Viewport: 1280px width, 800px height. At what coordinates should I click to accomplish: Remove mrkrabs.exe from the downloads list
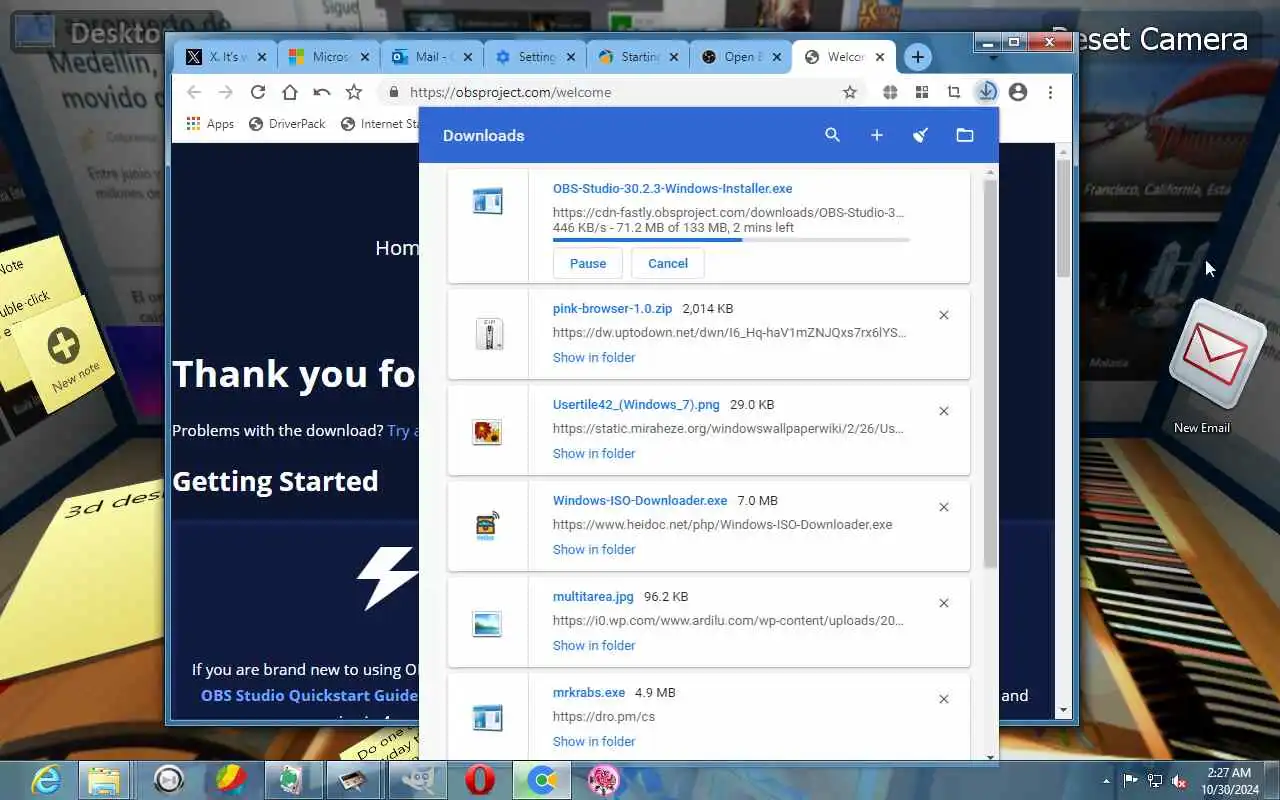click(944, 699)
